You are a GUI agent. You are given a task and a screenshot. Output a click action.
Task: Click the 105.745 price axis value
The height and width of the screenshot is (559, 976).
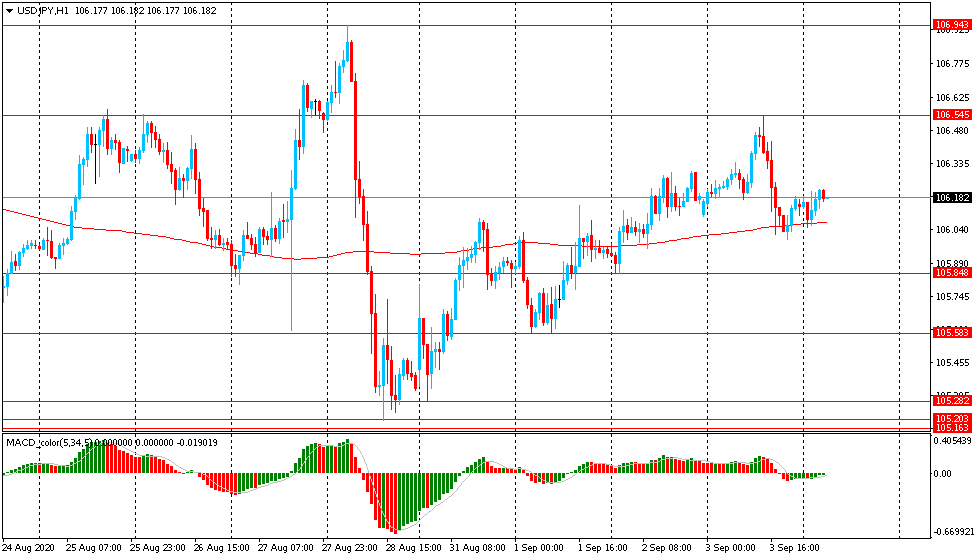click(953, 297)
